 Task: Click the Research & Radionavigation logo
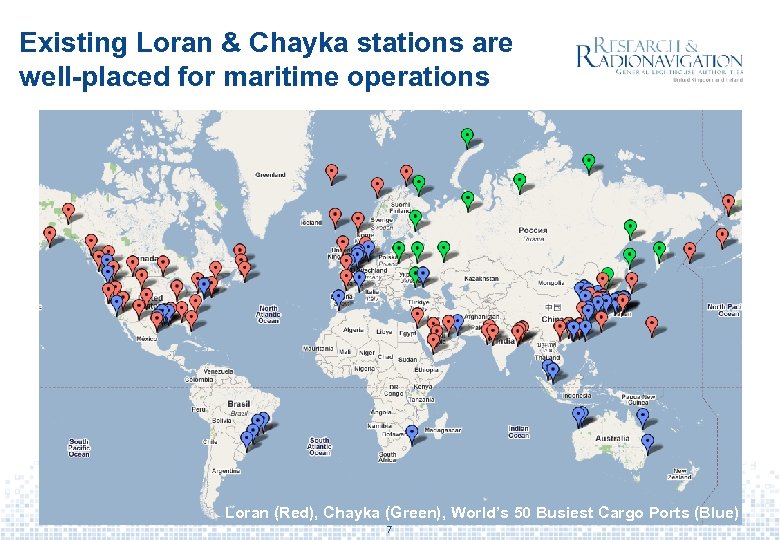click(x=660, y=59)
